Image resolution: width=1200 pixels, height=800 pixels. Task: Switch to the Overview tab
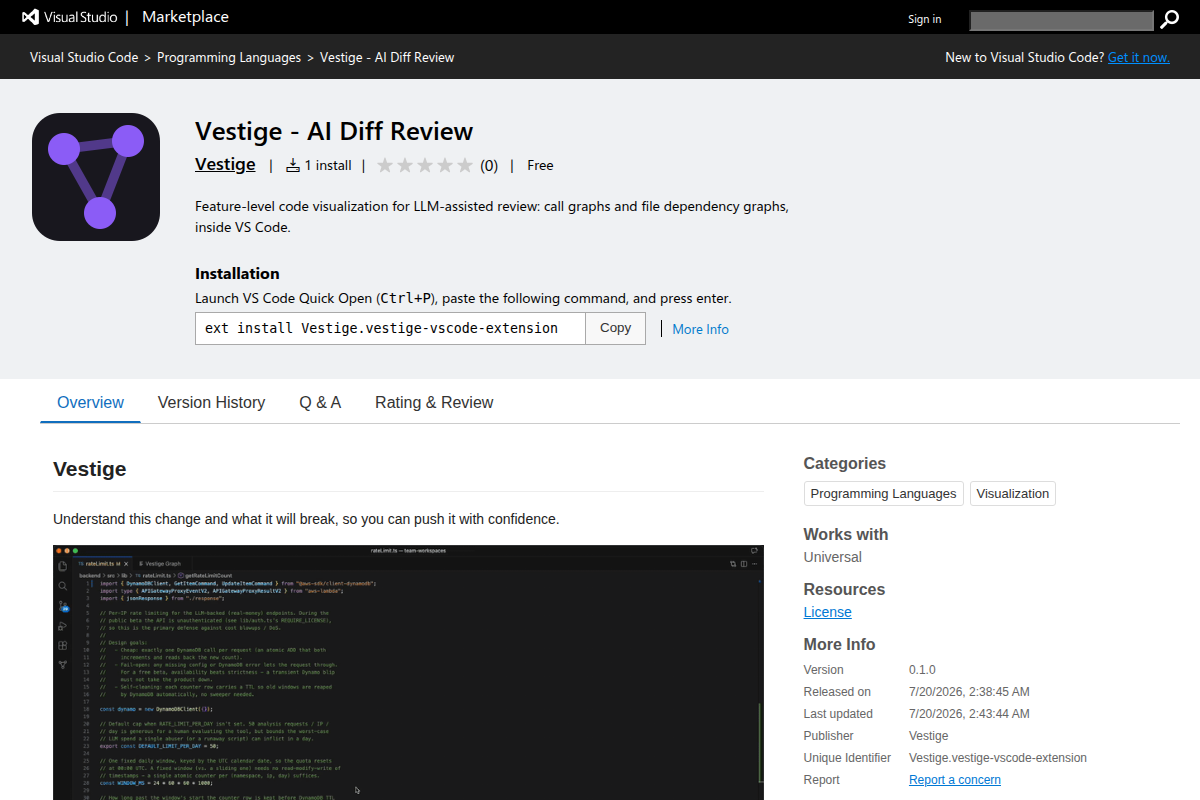(x=90, y=402)
